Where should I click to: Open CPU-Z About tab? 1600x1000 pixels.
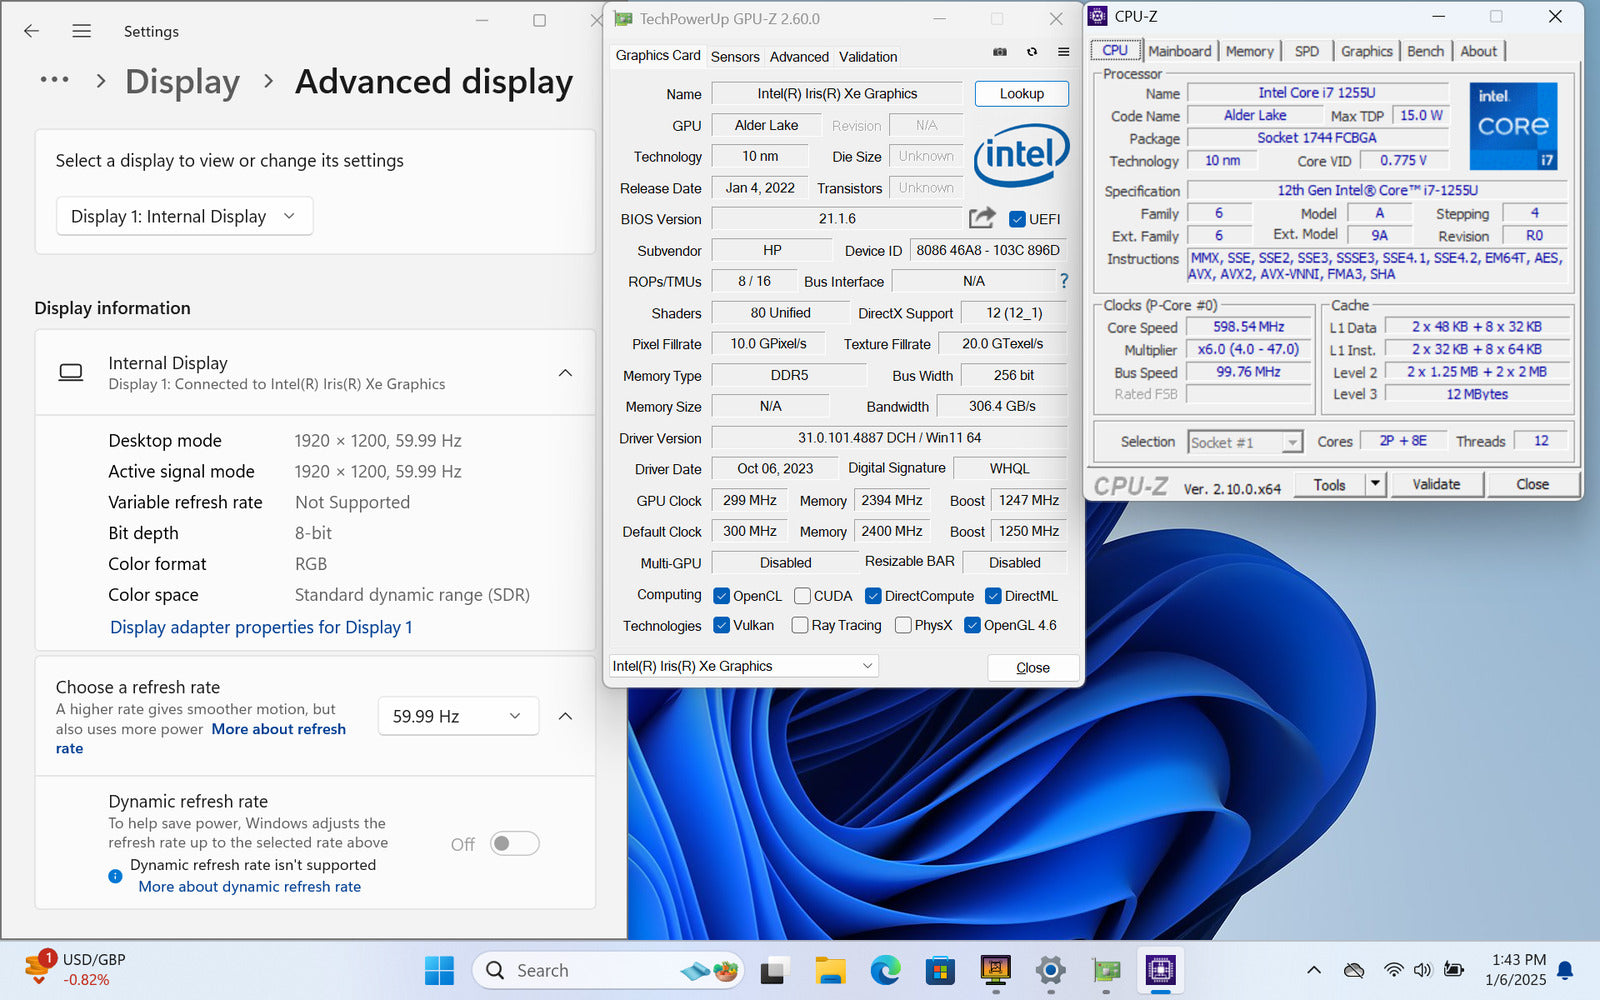pyautogui.click(x=1478, y=51)
